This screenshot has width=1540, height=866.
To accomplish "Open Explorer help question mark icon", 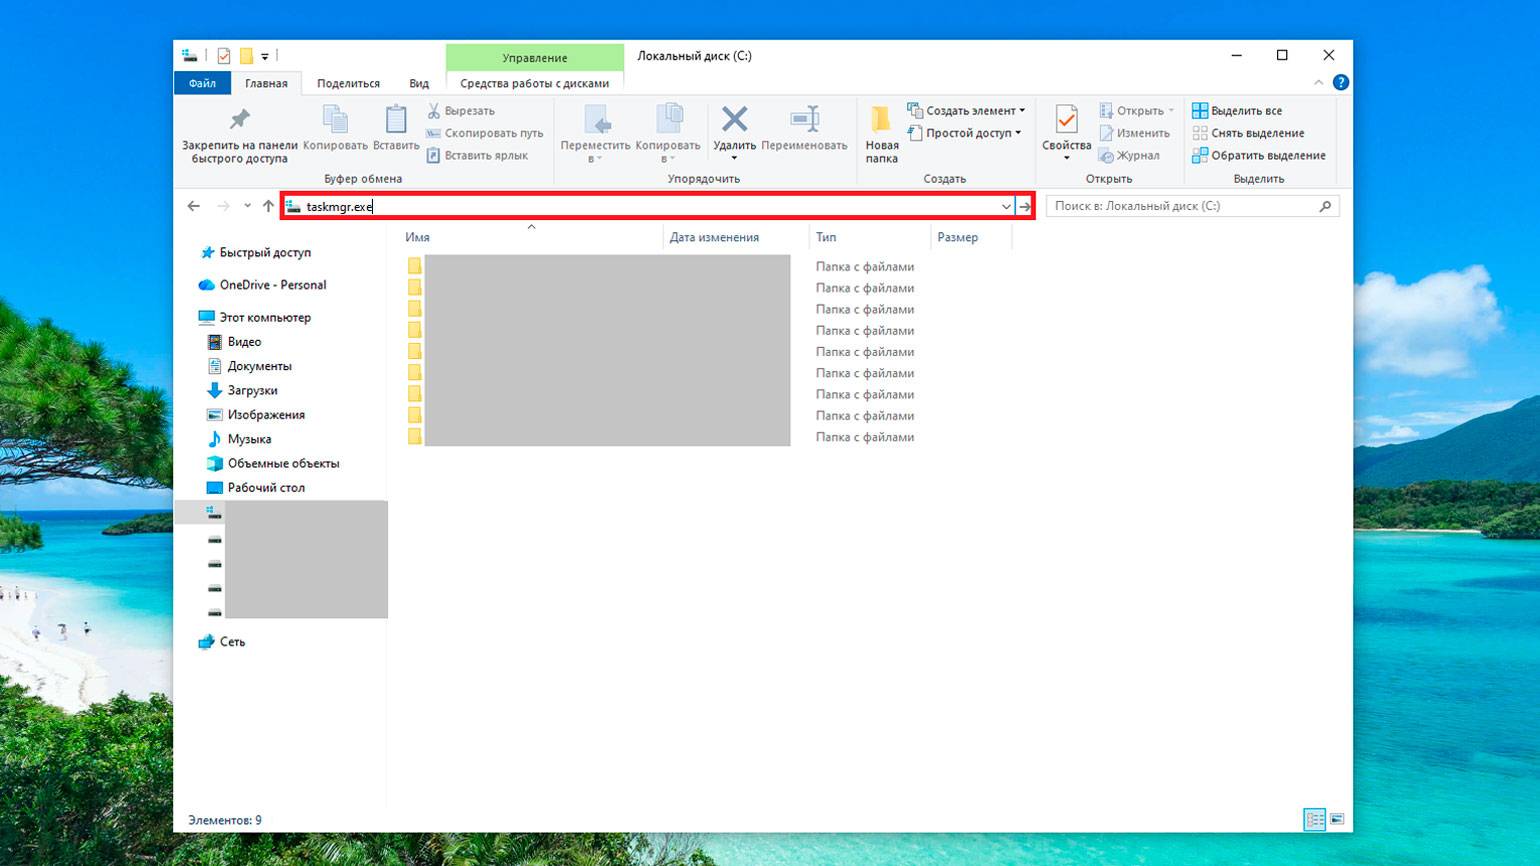I will pyautogui.click(x=1341, y=83).
